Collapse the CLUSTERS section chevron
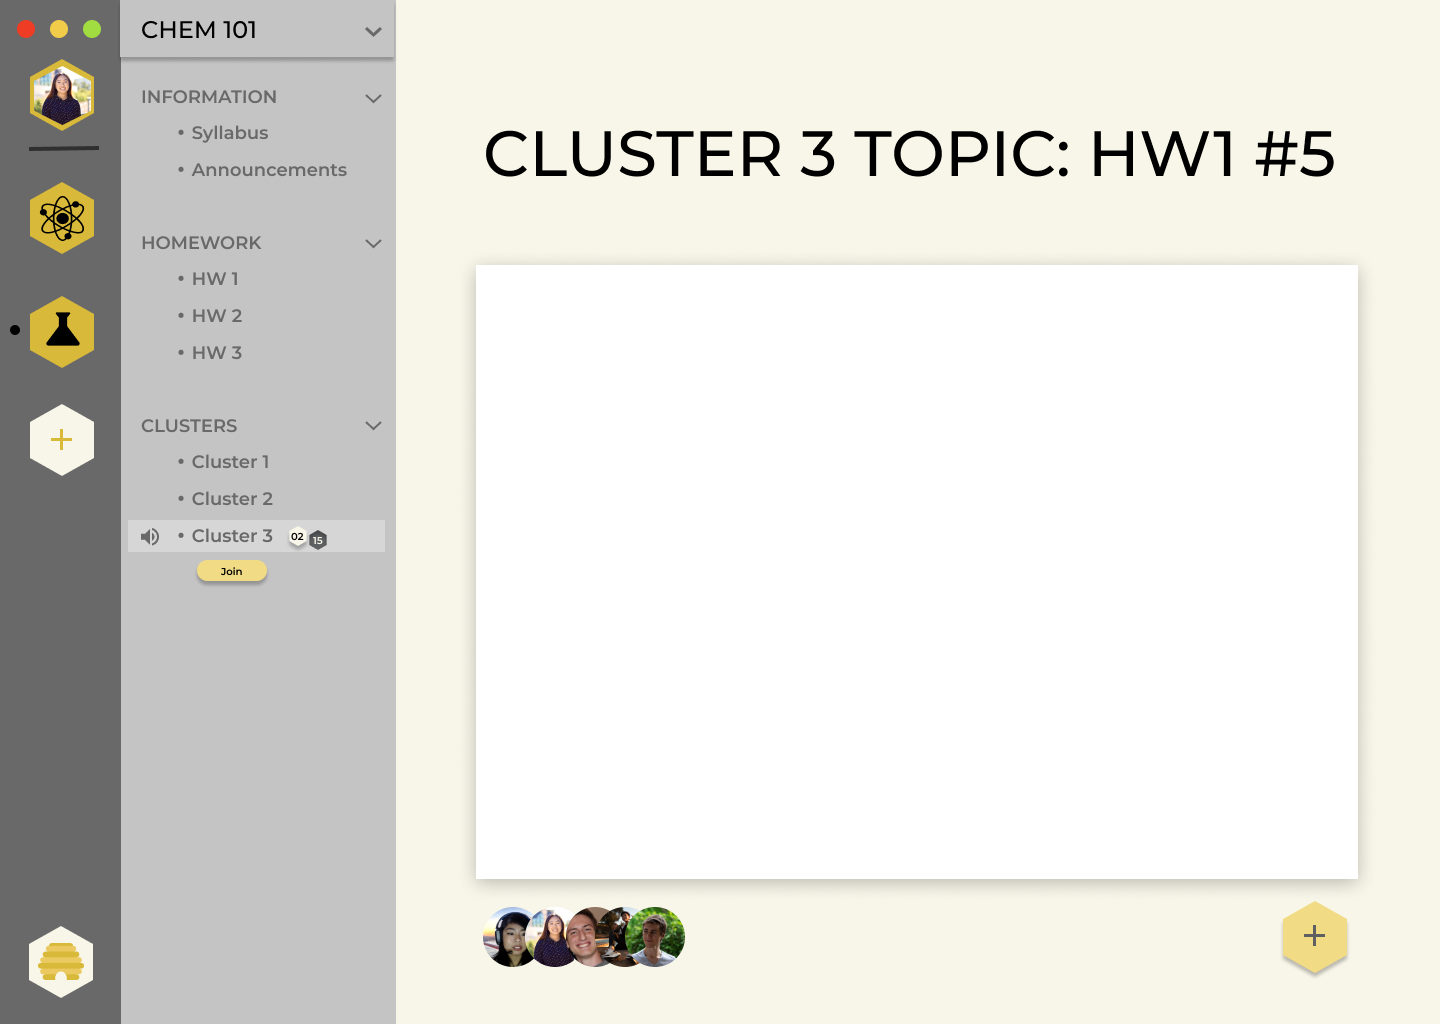The height and width of the screenshot is (1024, 1440). 374,426
